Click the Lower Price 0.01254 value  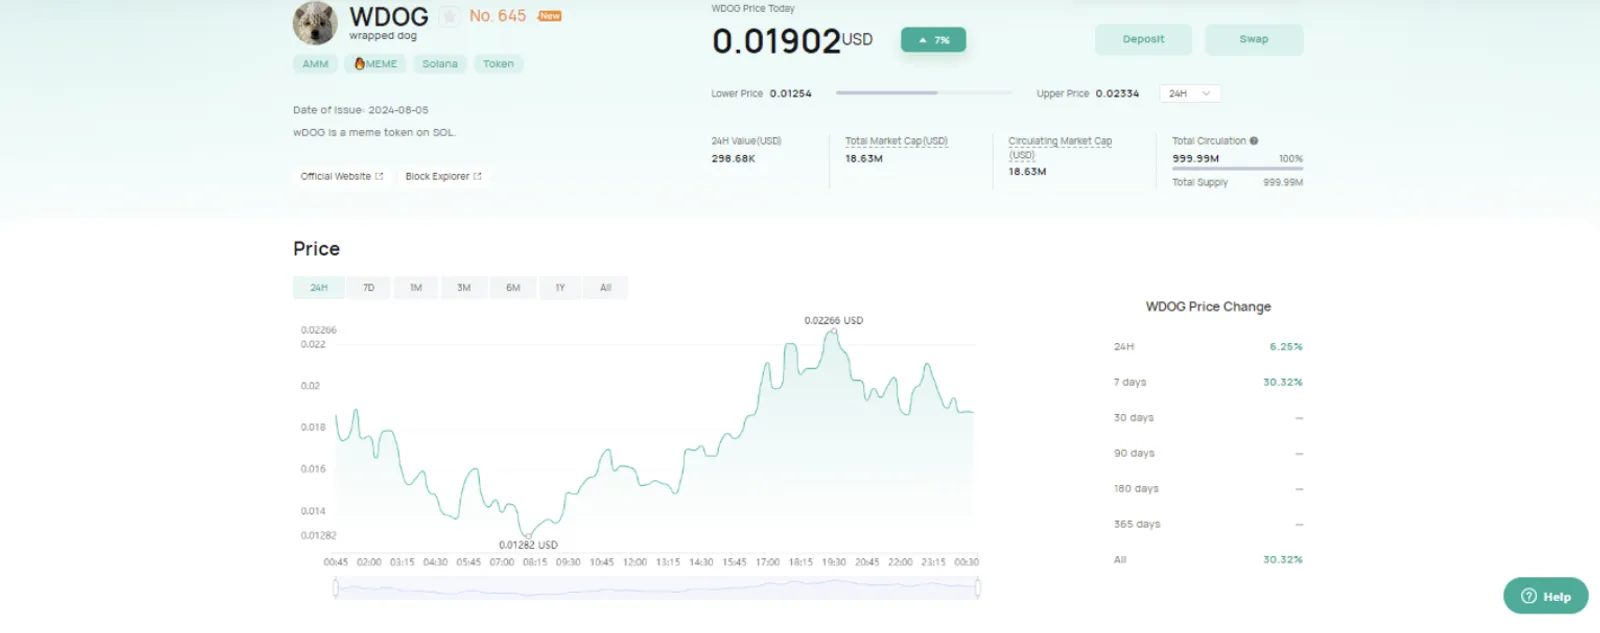click(790, 94)
